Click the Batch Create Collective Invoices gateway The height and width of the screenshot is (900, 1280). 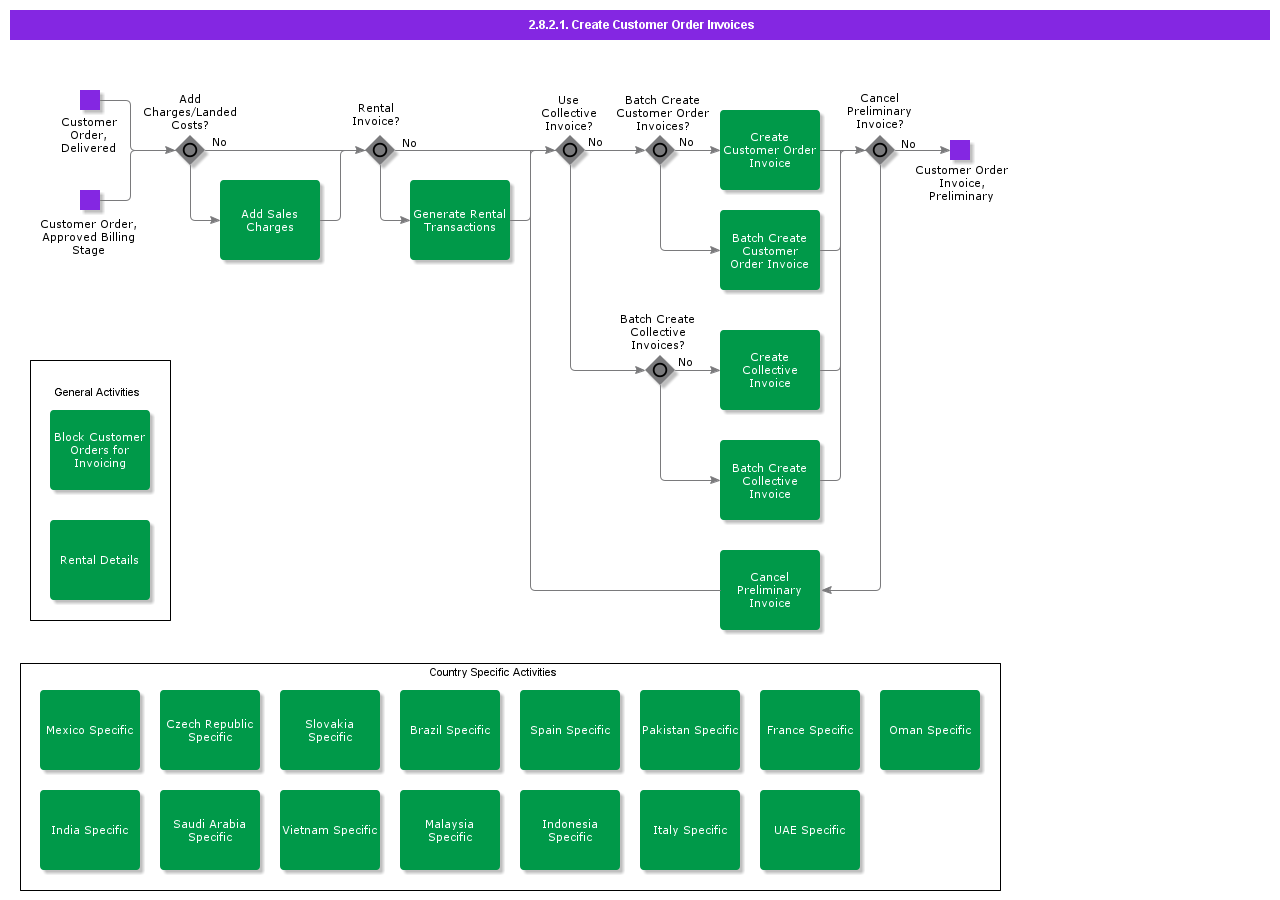pyautogui.click(x=660, y=370)
